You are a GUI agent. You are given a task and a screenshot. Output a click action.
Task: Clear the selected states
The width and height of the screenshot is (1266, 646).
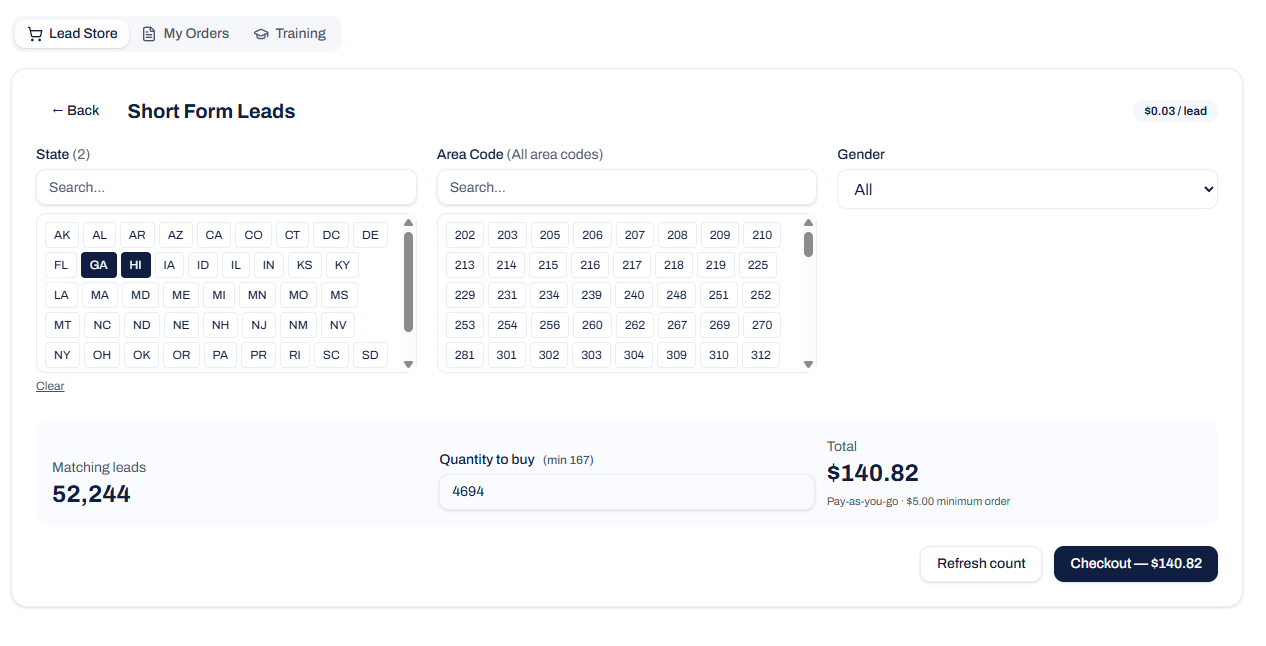point(50,386)
